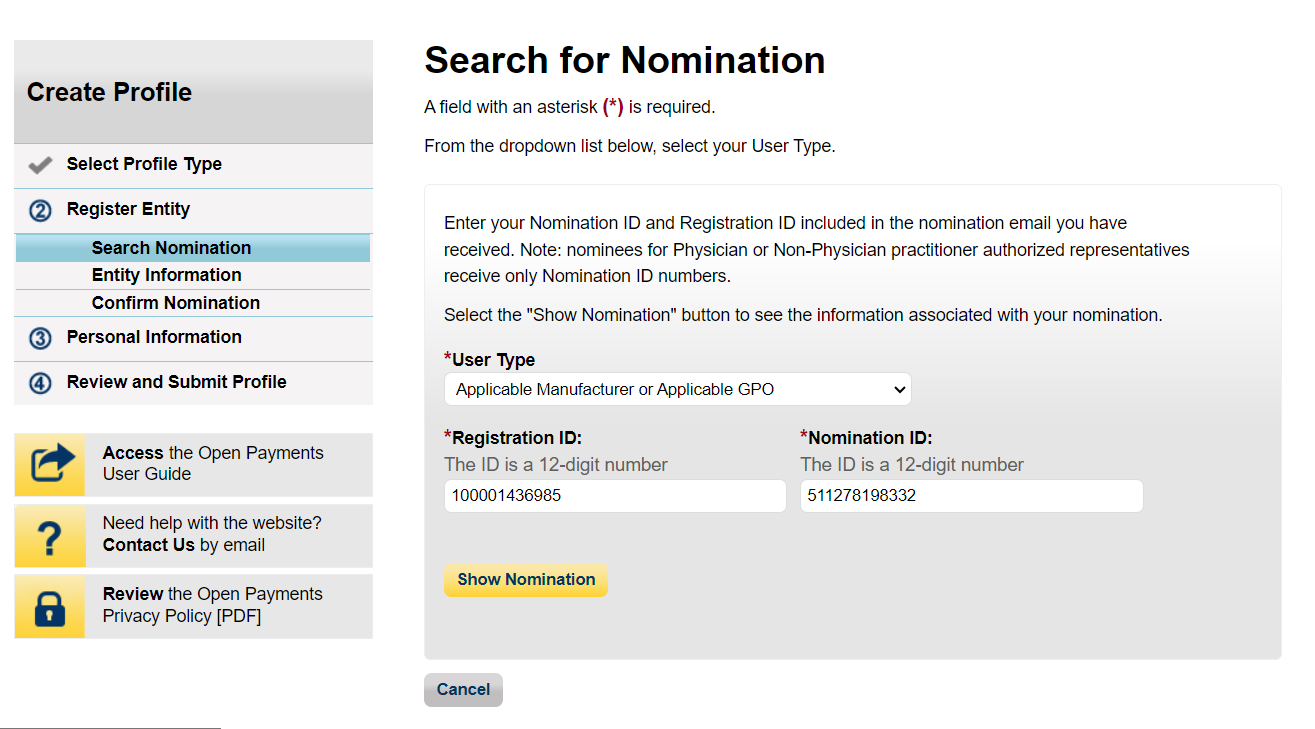This screenshot has width=1315, height=729.
Task: Select Personal Information in the sidebar
Action: 154,337
